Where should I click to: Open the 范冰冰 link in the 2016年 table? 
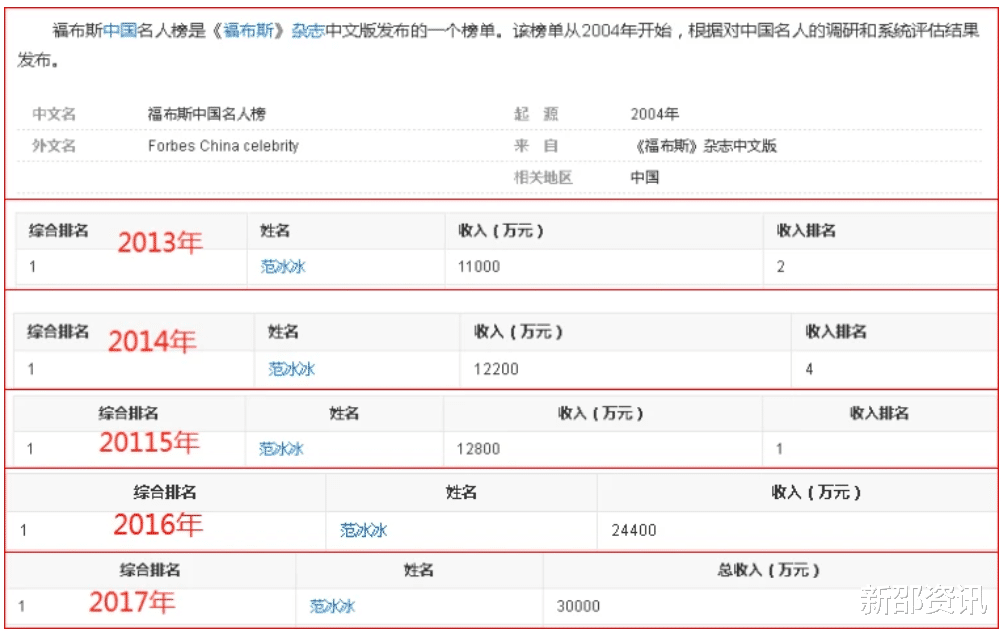pos(364,530)
